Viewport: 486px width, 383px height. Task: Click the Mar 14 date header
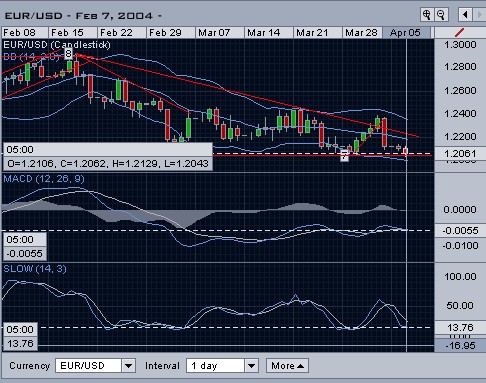click(269, 33)
